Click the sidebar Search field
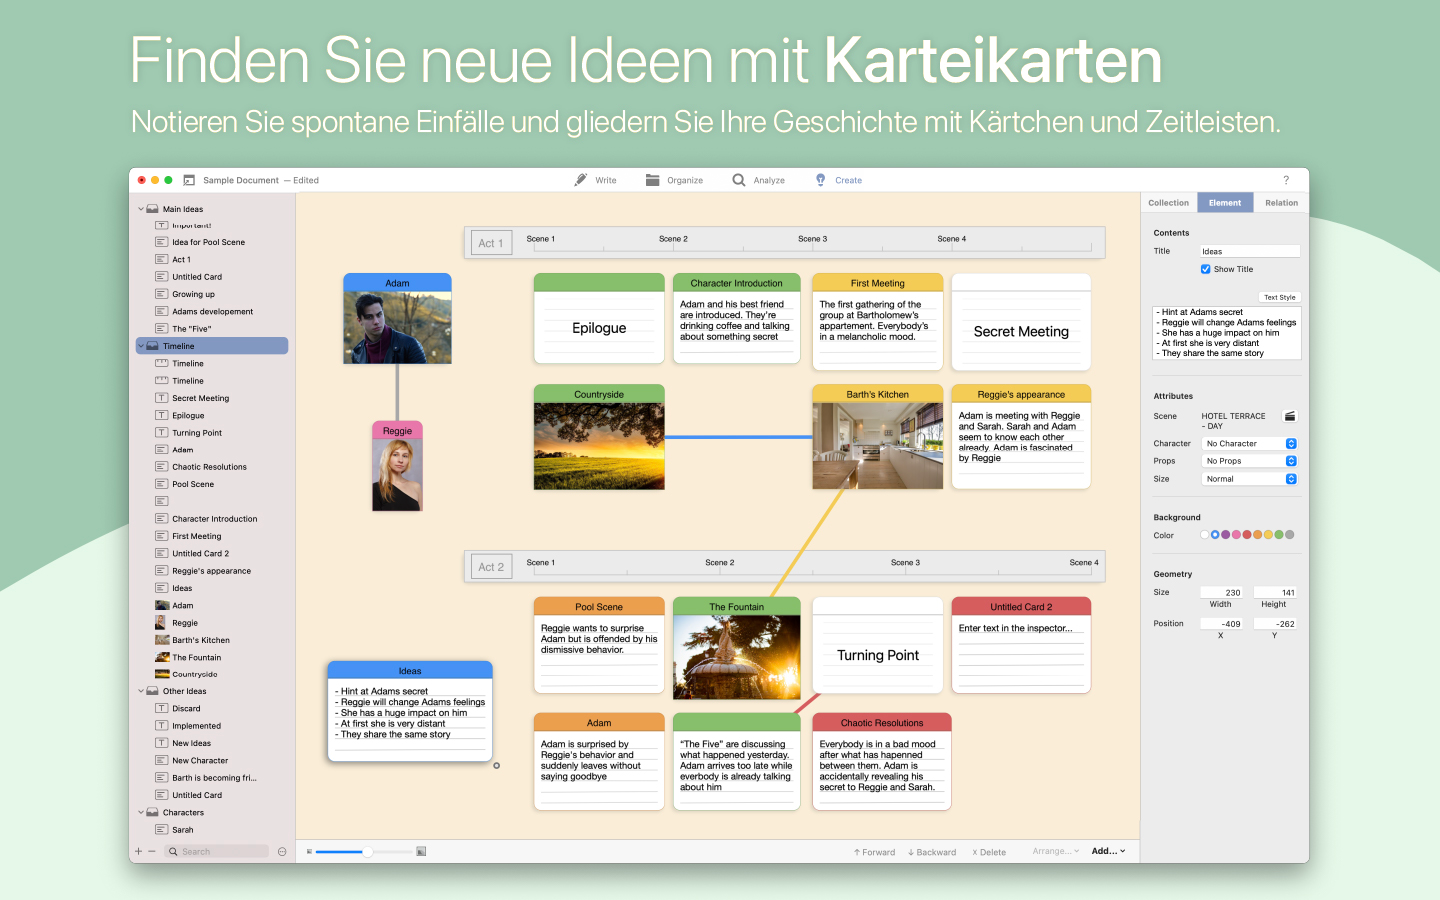The width and height of the screenshot is (1440, 900). pos(217,852)
